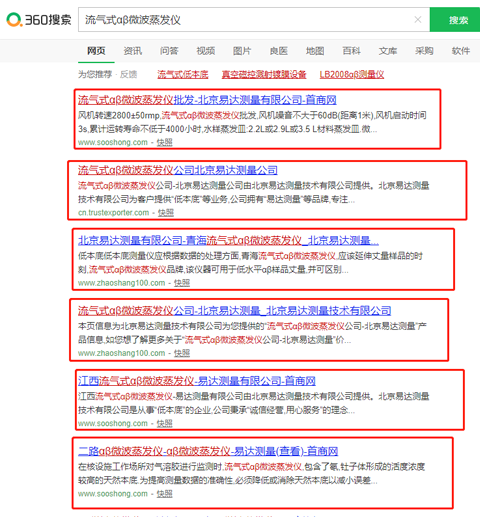Viewport: 480px width, 517px height.
Task: Click the 360搜索 logo
Action: (39, 20)
